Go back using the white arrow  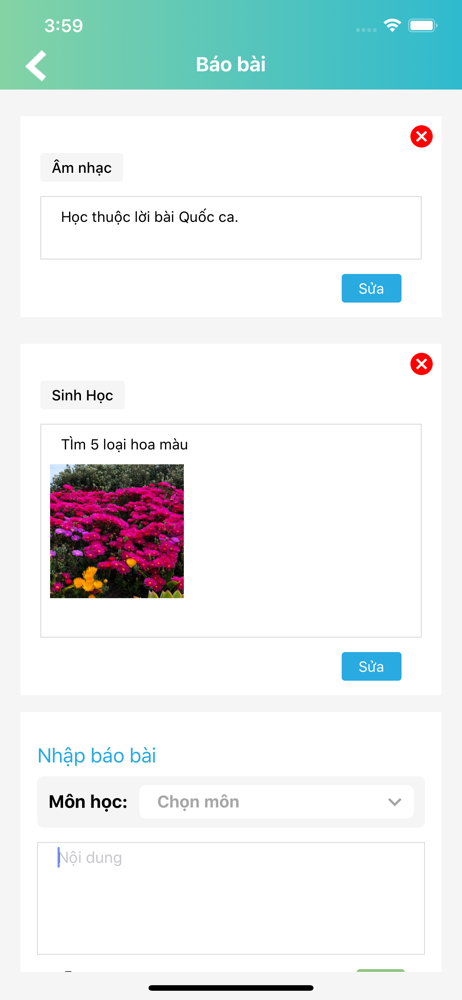(36, 65)
